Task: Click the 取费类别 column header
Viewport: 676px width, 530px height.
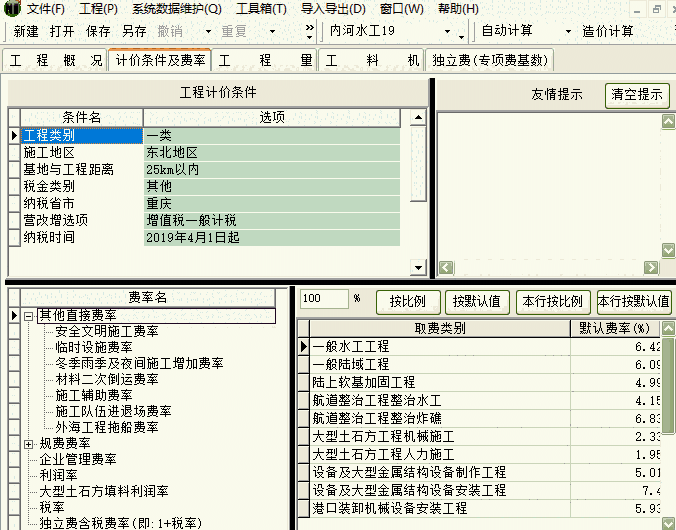Action: [x=440, y=329]
